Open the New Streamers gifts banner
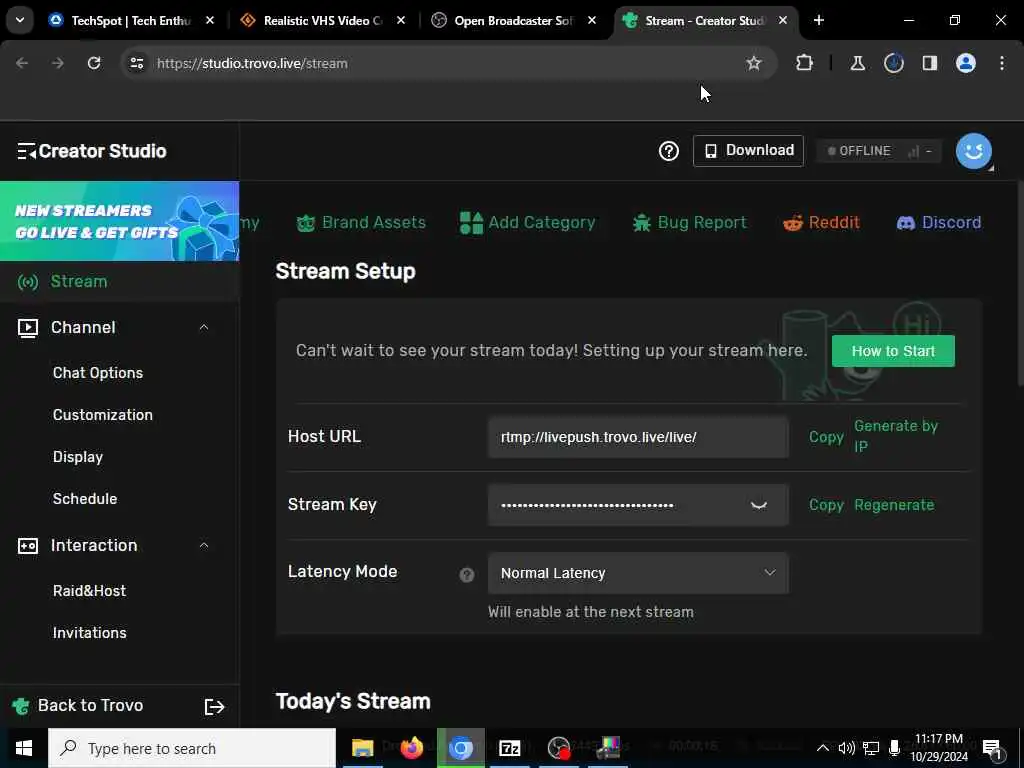The height and width of the screenshot is (768, 1024). 120,221
